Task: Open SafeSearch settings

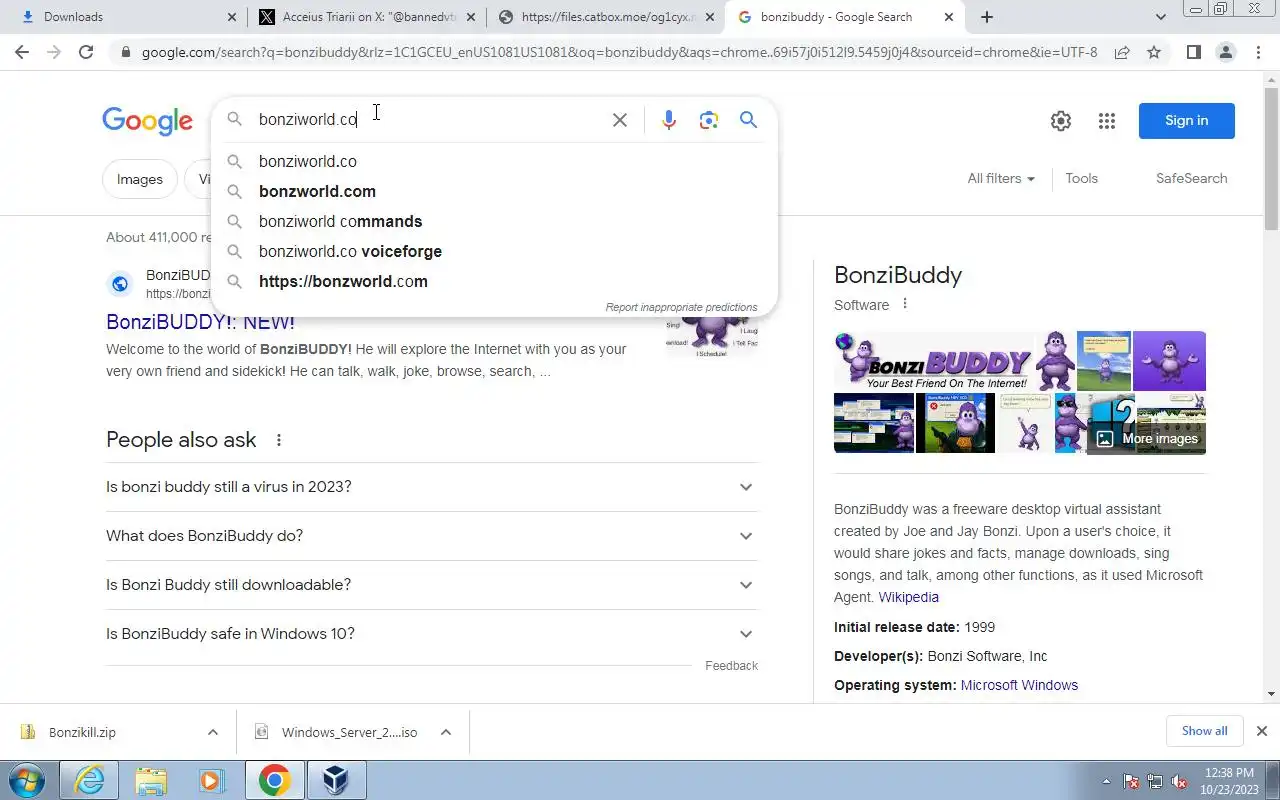Action: pyautogui.click(x=1191, y=178)
